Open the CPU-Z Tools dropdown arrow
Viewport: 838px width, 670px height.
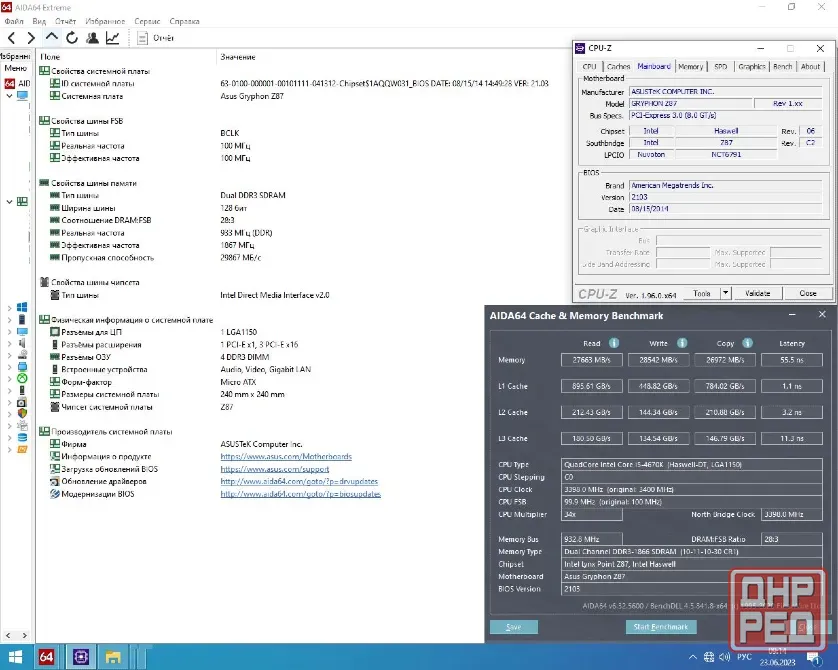tap(725, 293)
